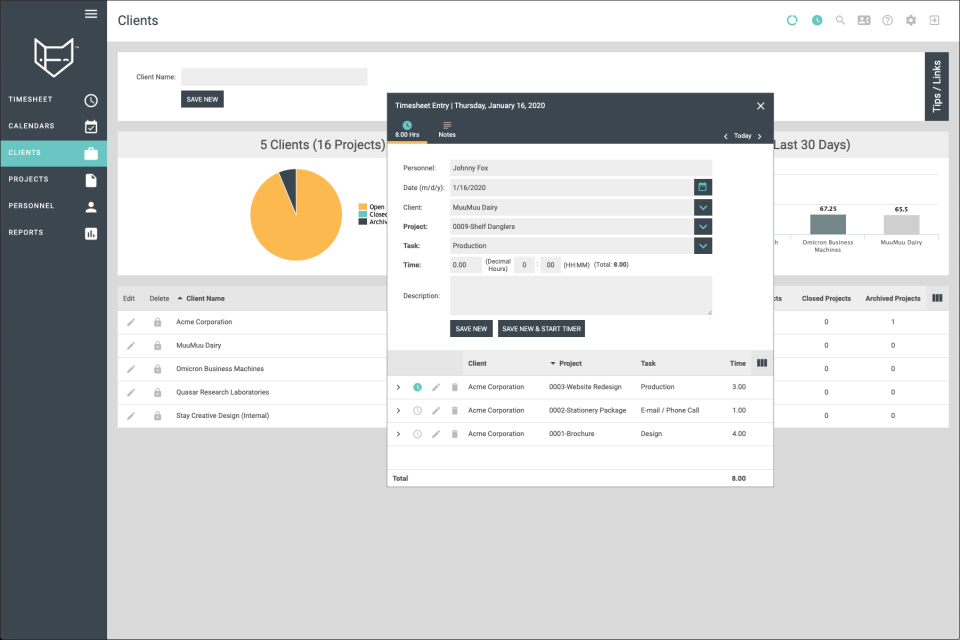Click the circular refresh icon in header

[792, 20]
